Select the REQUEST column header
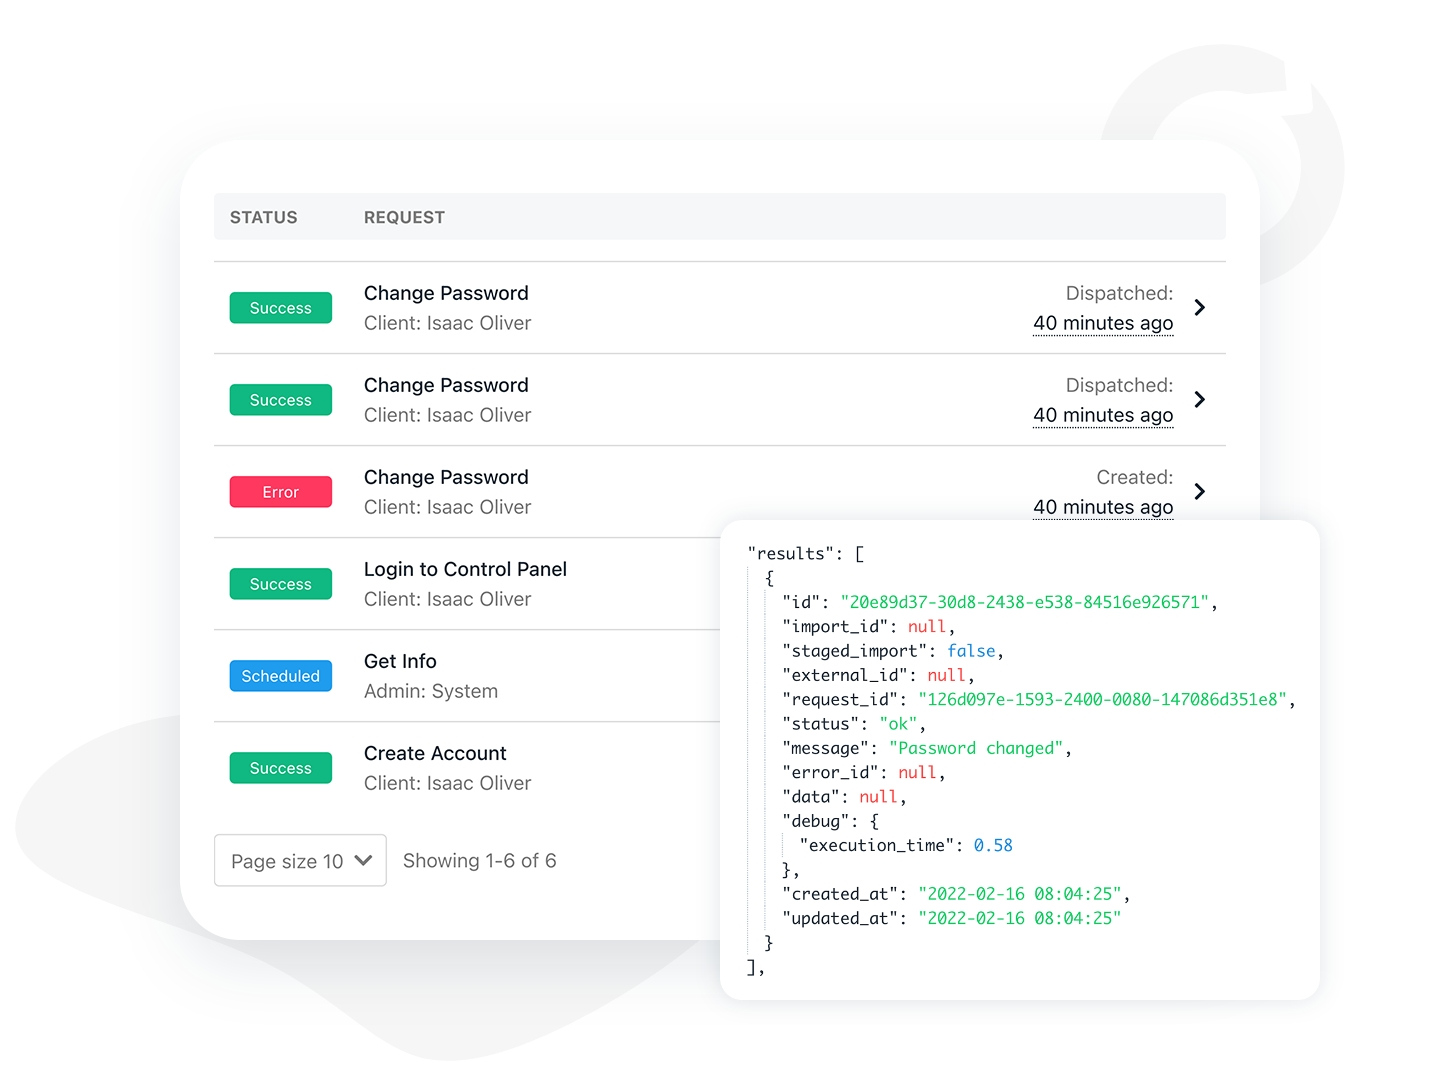This screenshot has height=1080, width=1440. [x=404, y=217]
